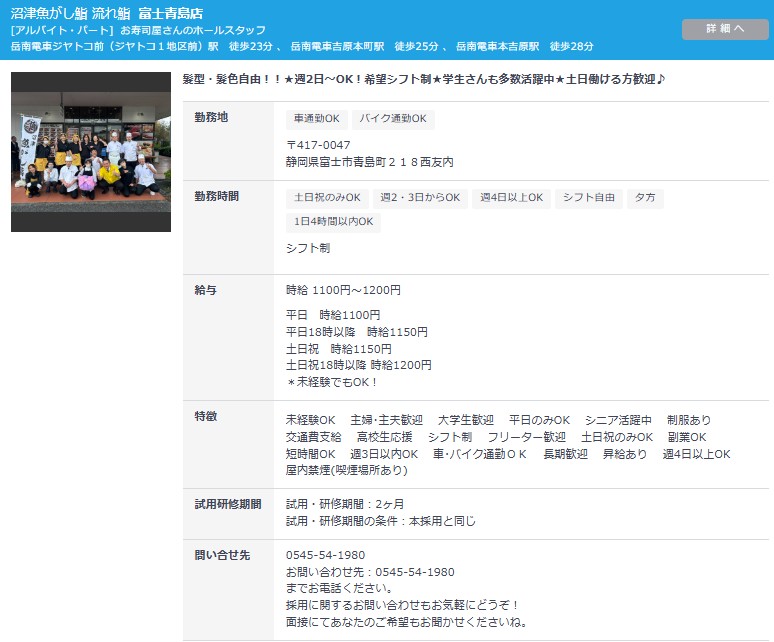Click the 勤務地 row header

tap(212, 117)
